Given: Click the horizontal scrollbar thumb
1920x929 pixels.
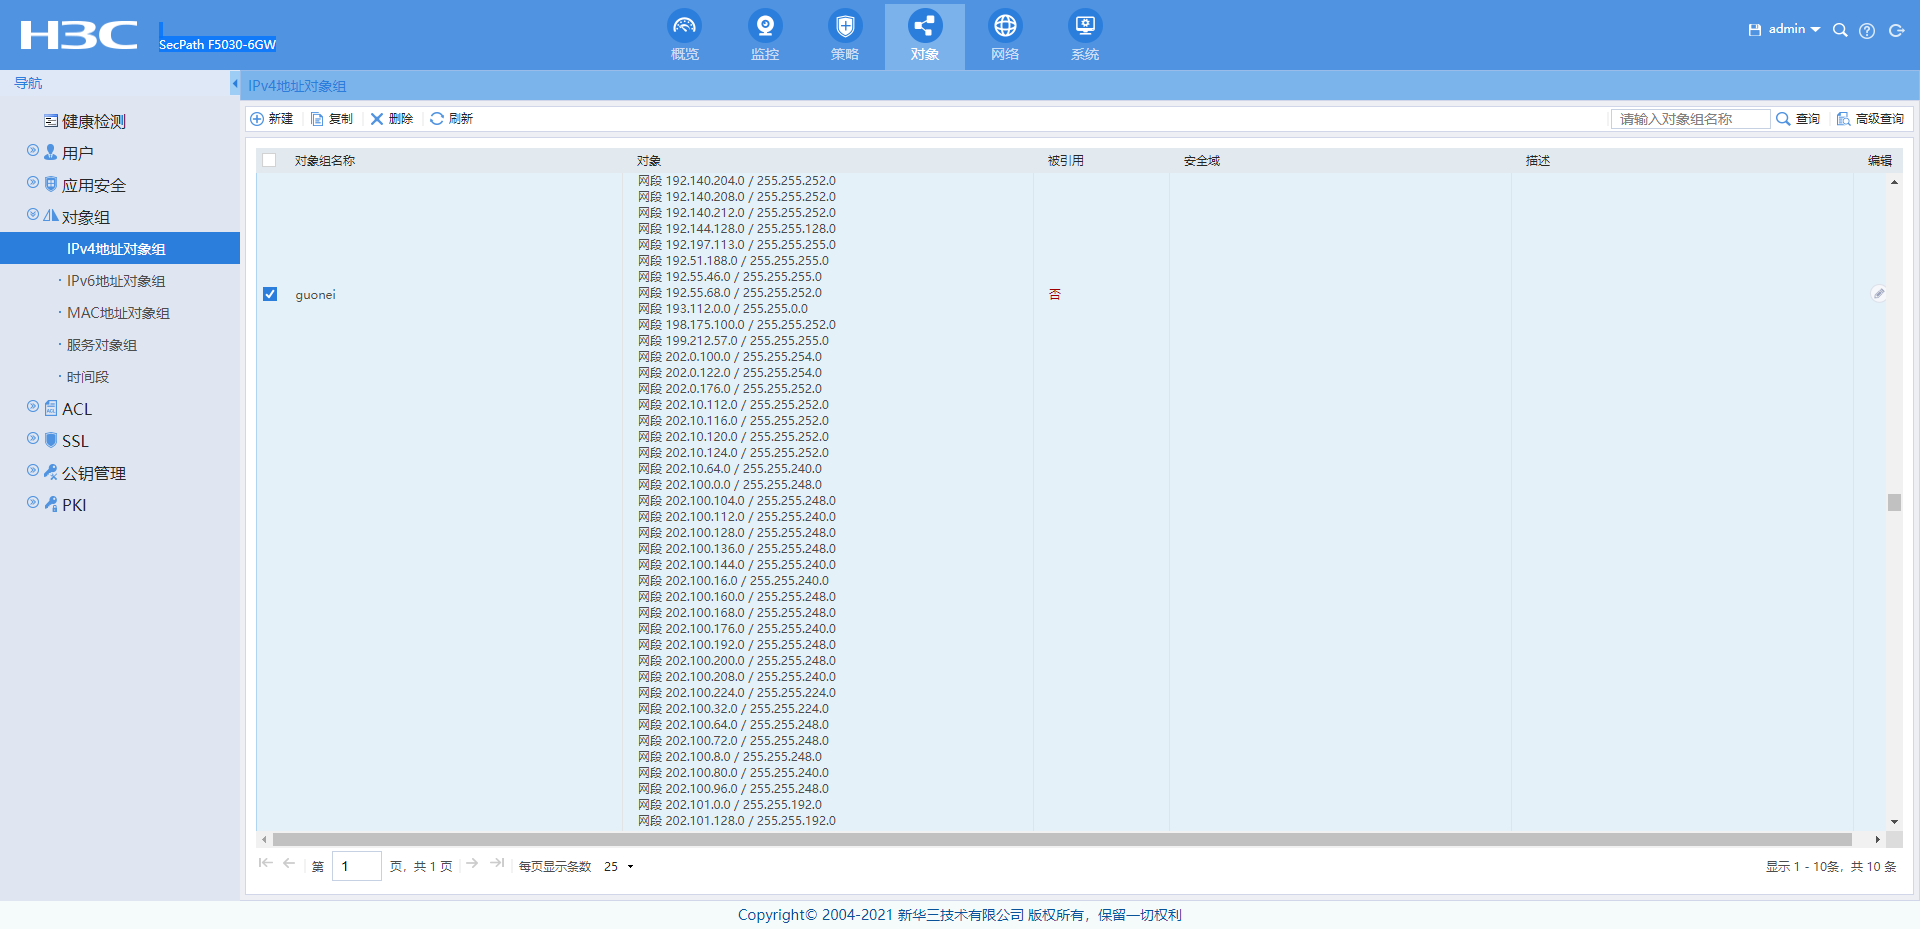Looking at the screenshot, I should pyautogui.click(x=1062, y=840).
